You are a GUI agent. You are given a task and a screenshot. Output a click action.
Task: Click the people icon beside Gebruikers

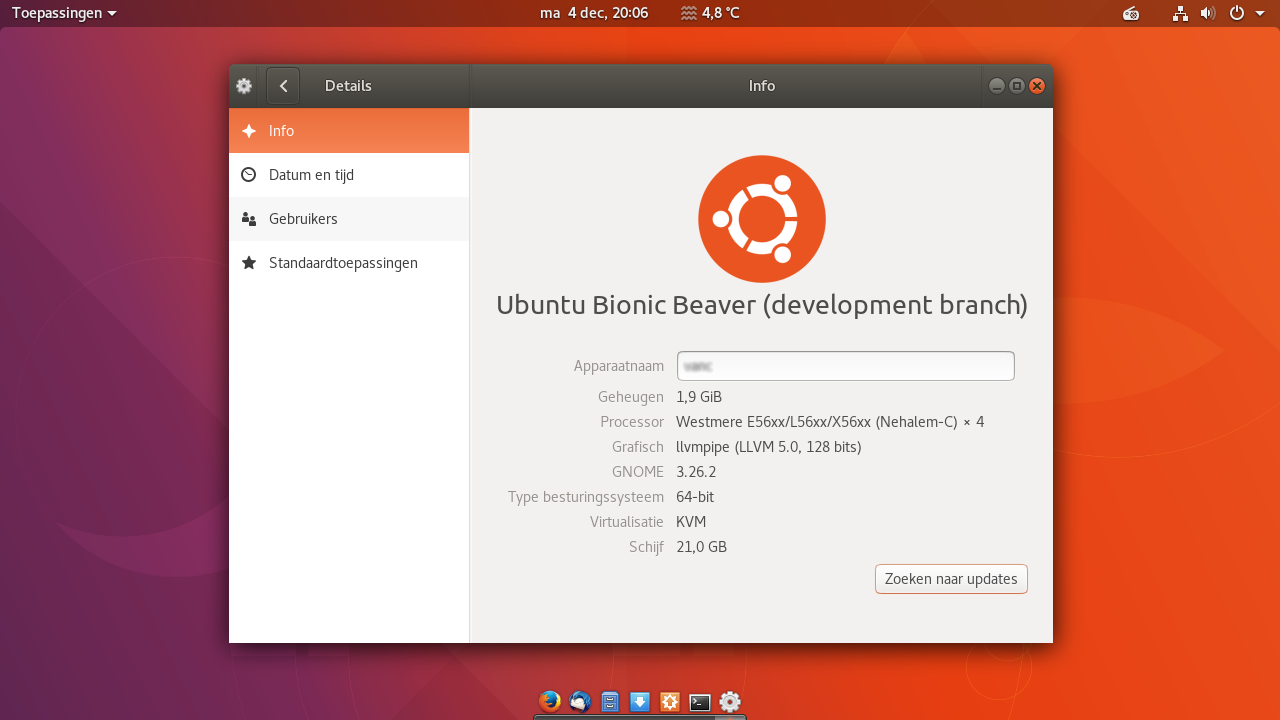(249, 219)
